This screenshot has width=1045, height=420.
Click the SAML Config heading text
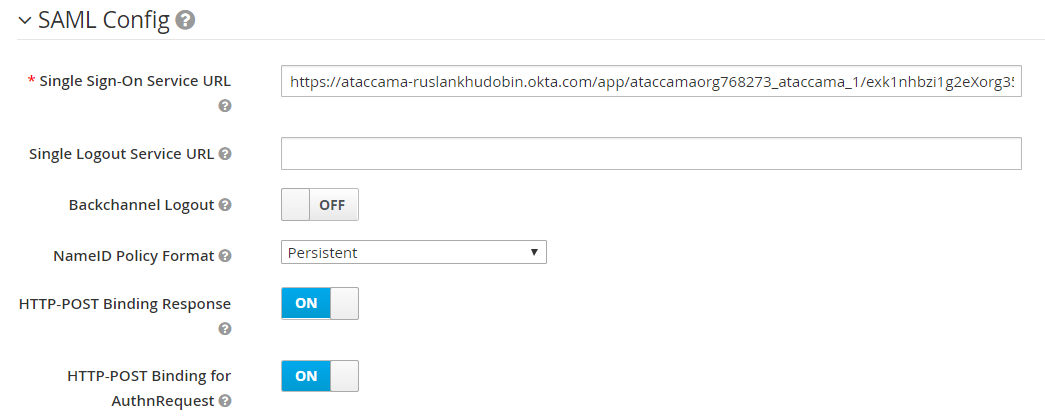(103, 20)
